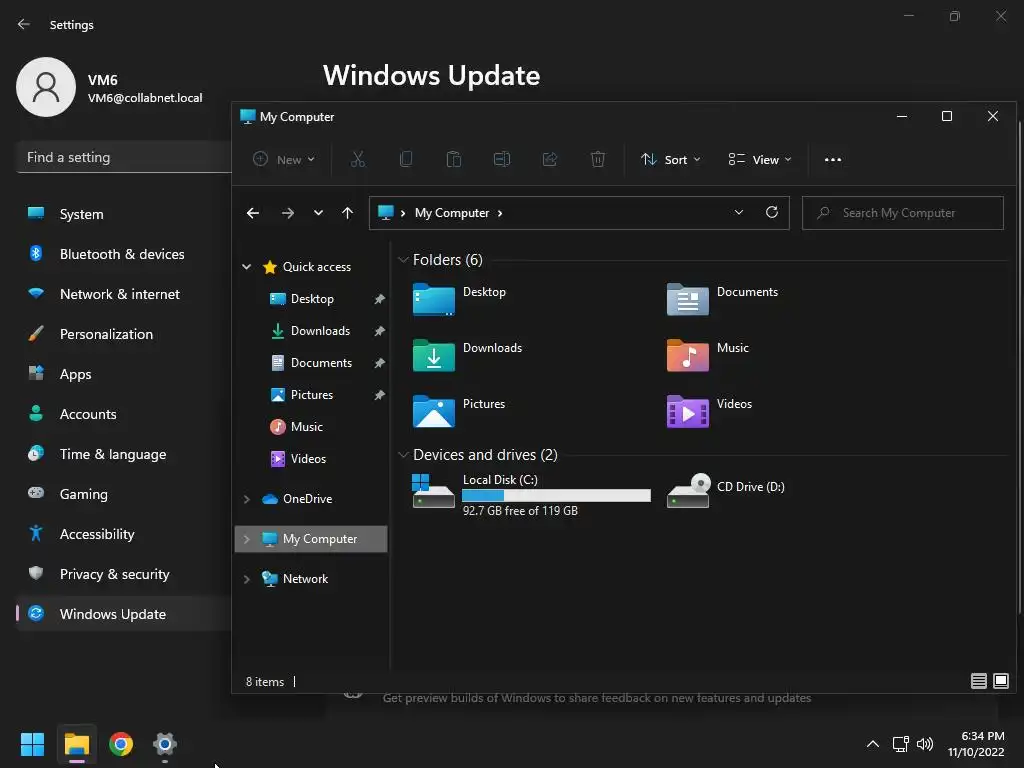Open the Downloads folder in Folders group
The image size is (1024, 768).
(x=468, y=355)
